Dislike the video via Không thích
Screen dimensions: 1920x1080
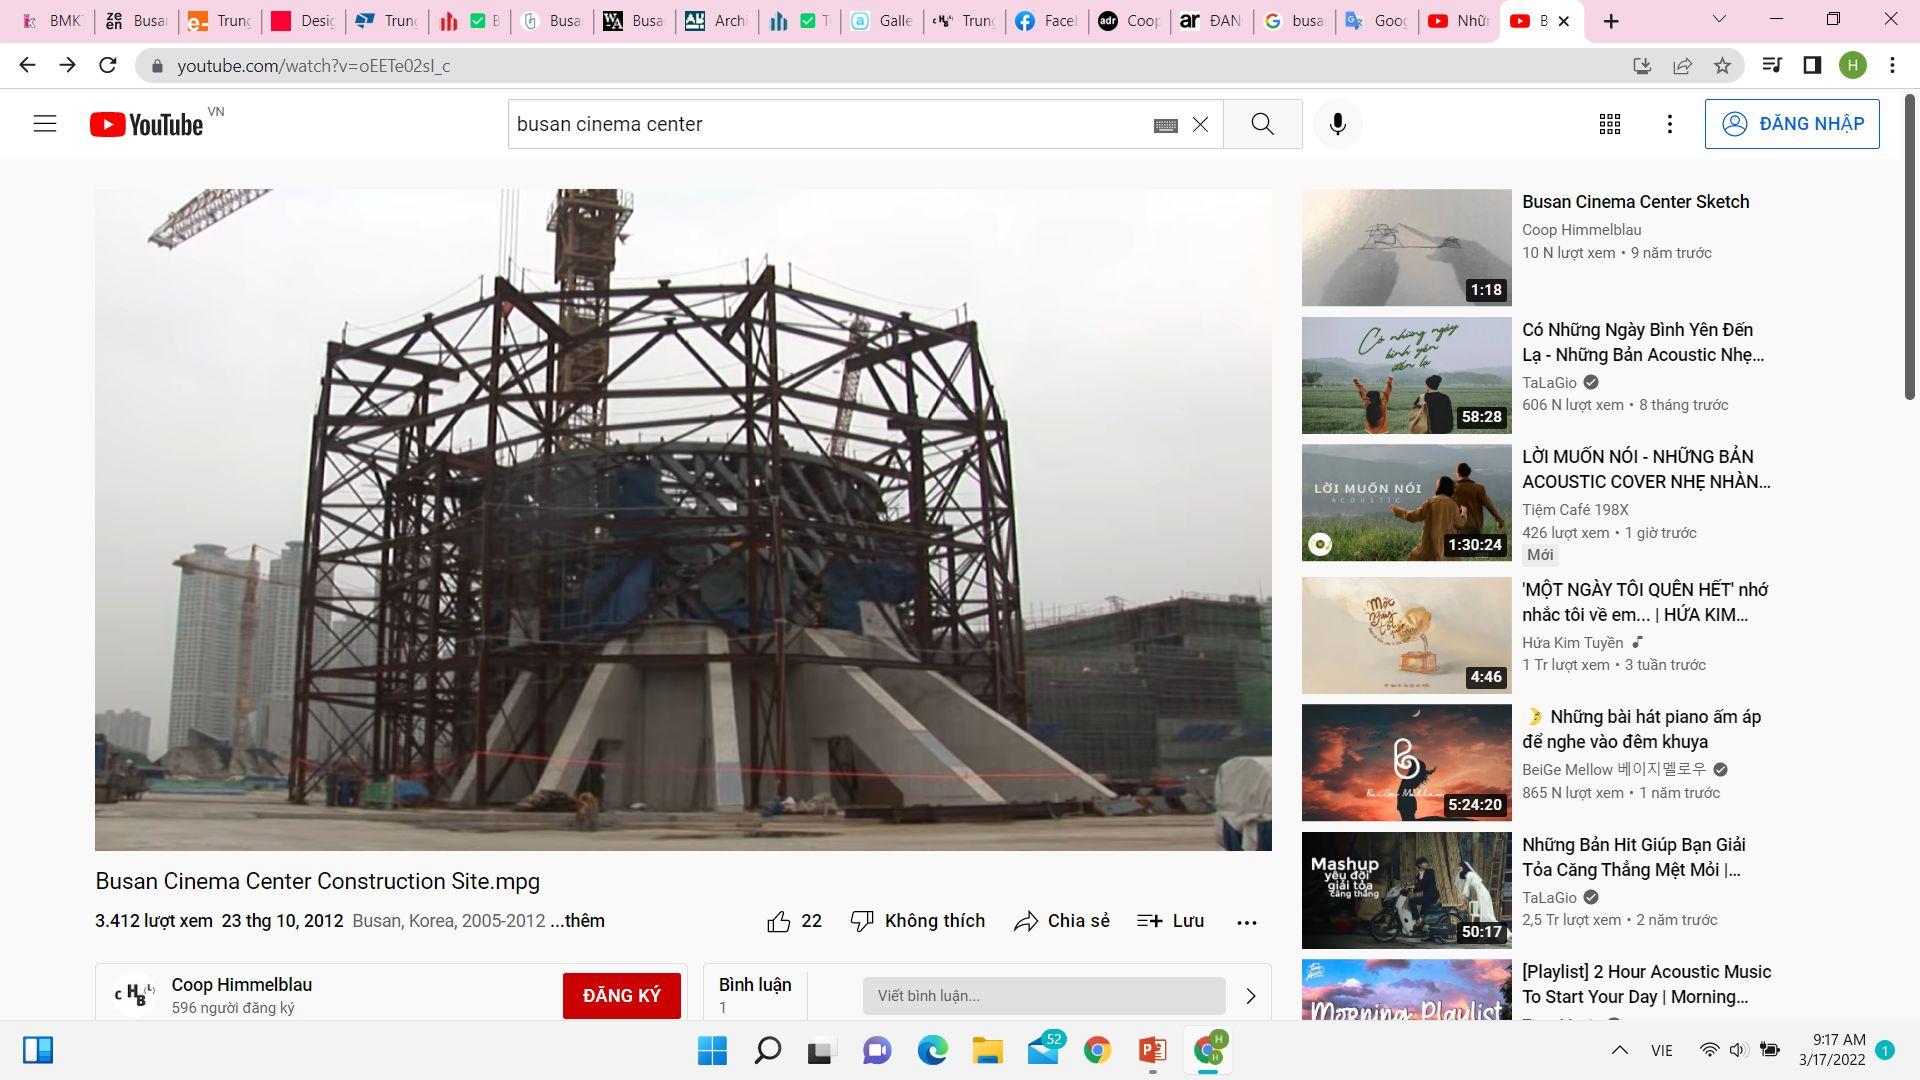point(917,921)
